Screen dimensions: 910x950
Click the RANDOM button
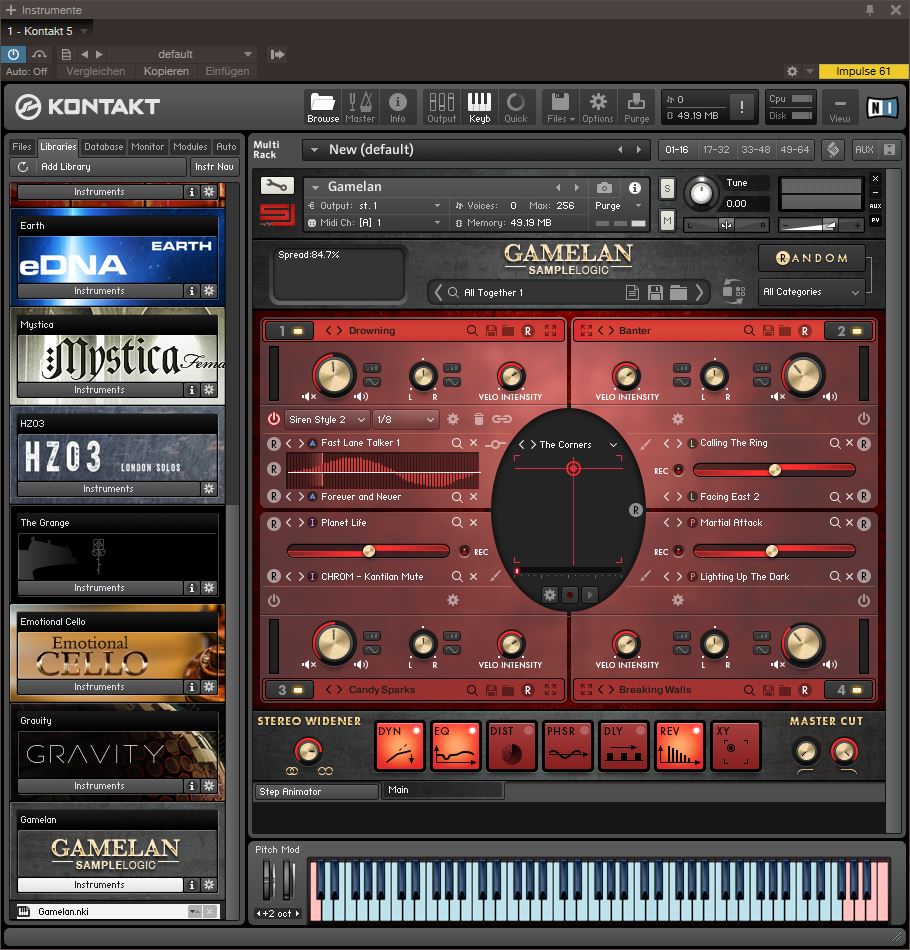point(812,258)
